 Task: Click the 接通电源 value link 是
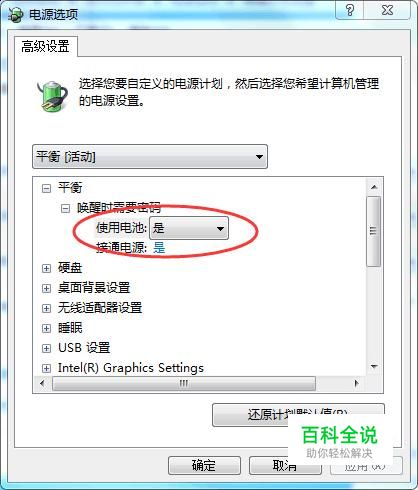click(159, 248)
